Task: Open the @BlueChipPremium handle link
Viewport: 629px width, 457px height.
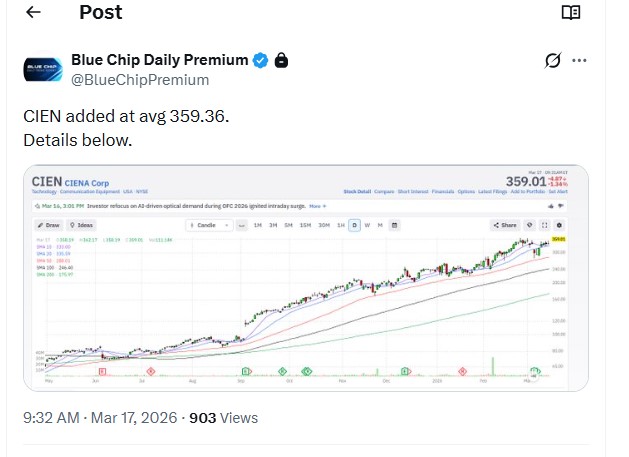Action: click(140, 80)
